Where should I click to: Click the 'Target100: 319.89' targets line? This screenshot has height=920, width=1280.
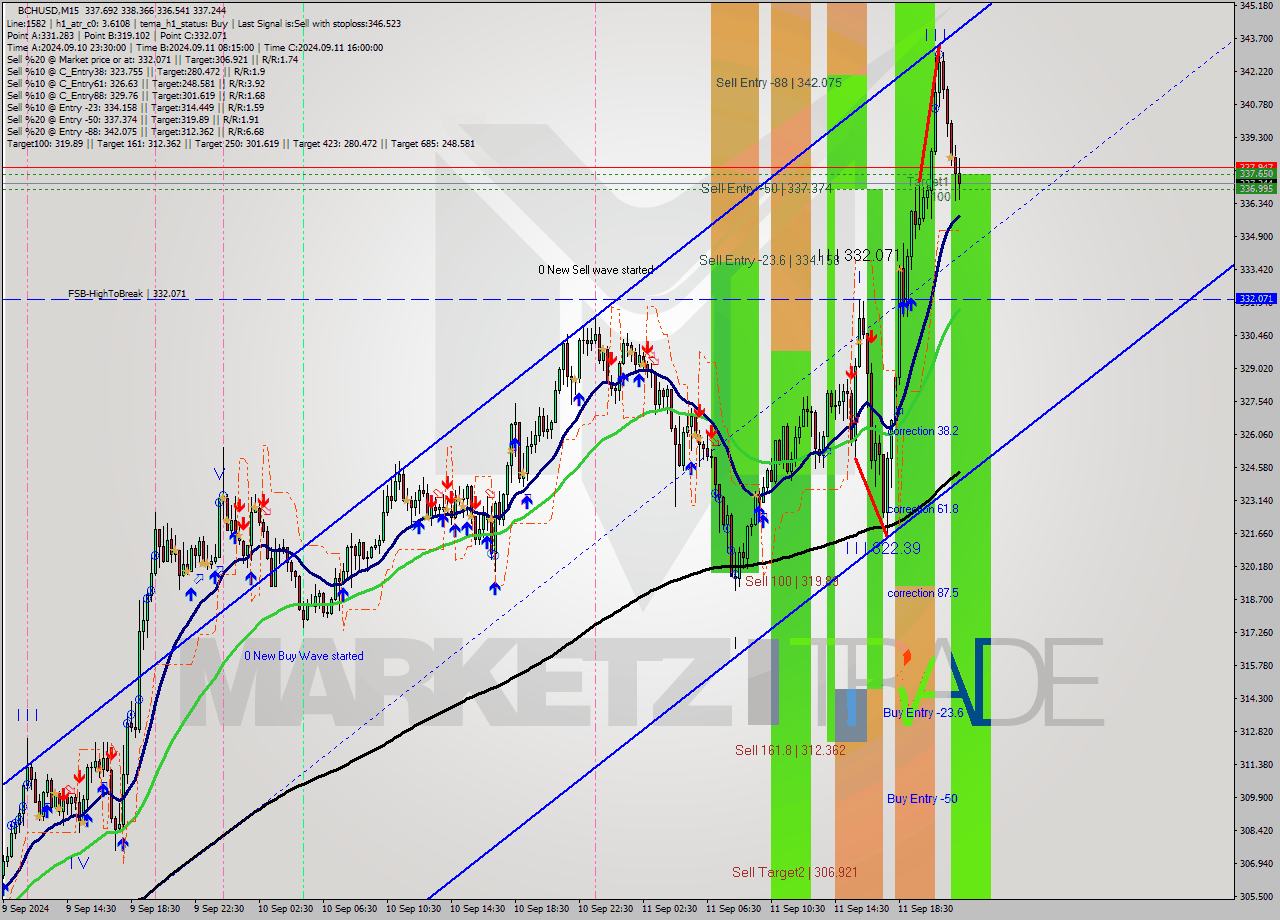point(241,144)
